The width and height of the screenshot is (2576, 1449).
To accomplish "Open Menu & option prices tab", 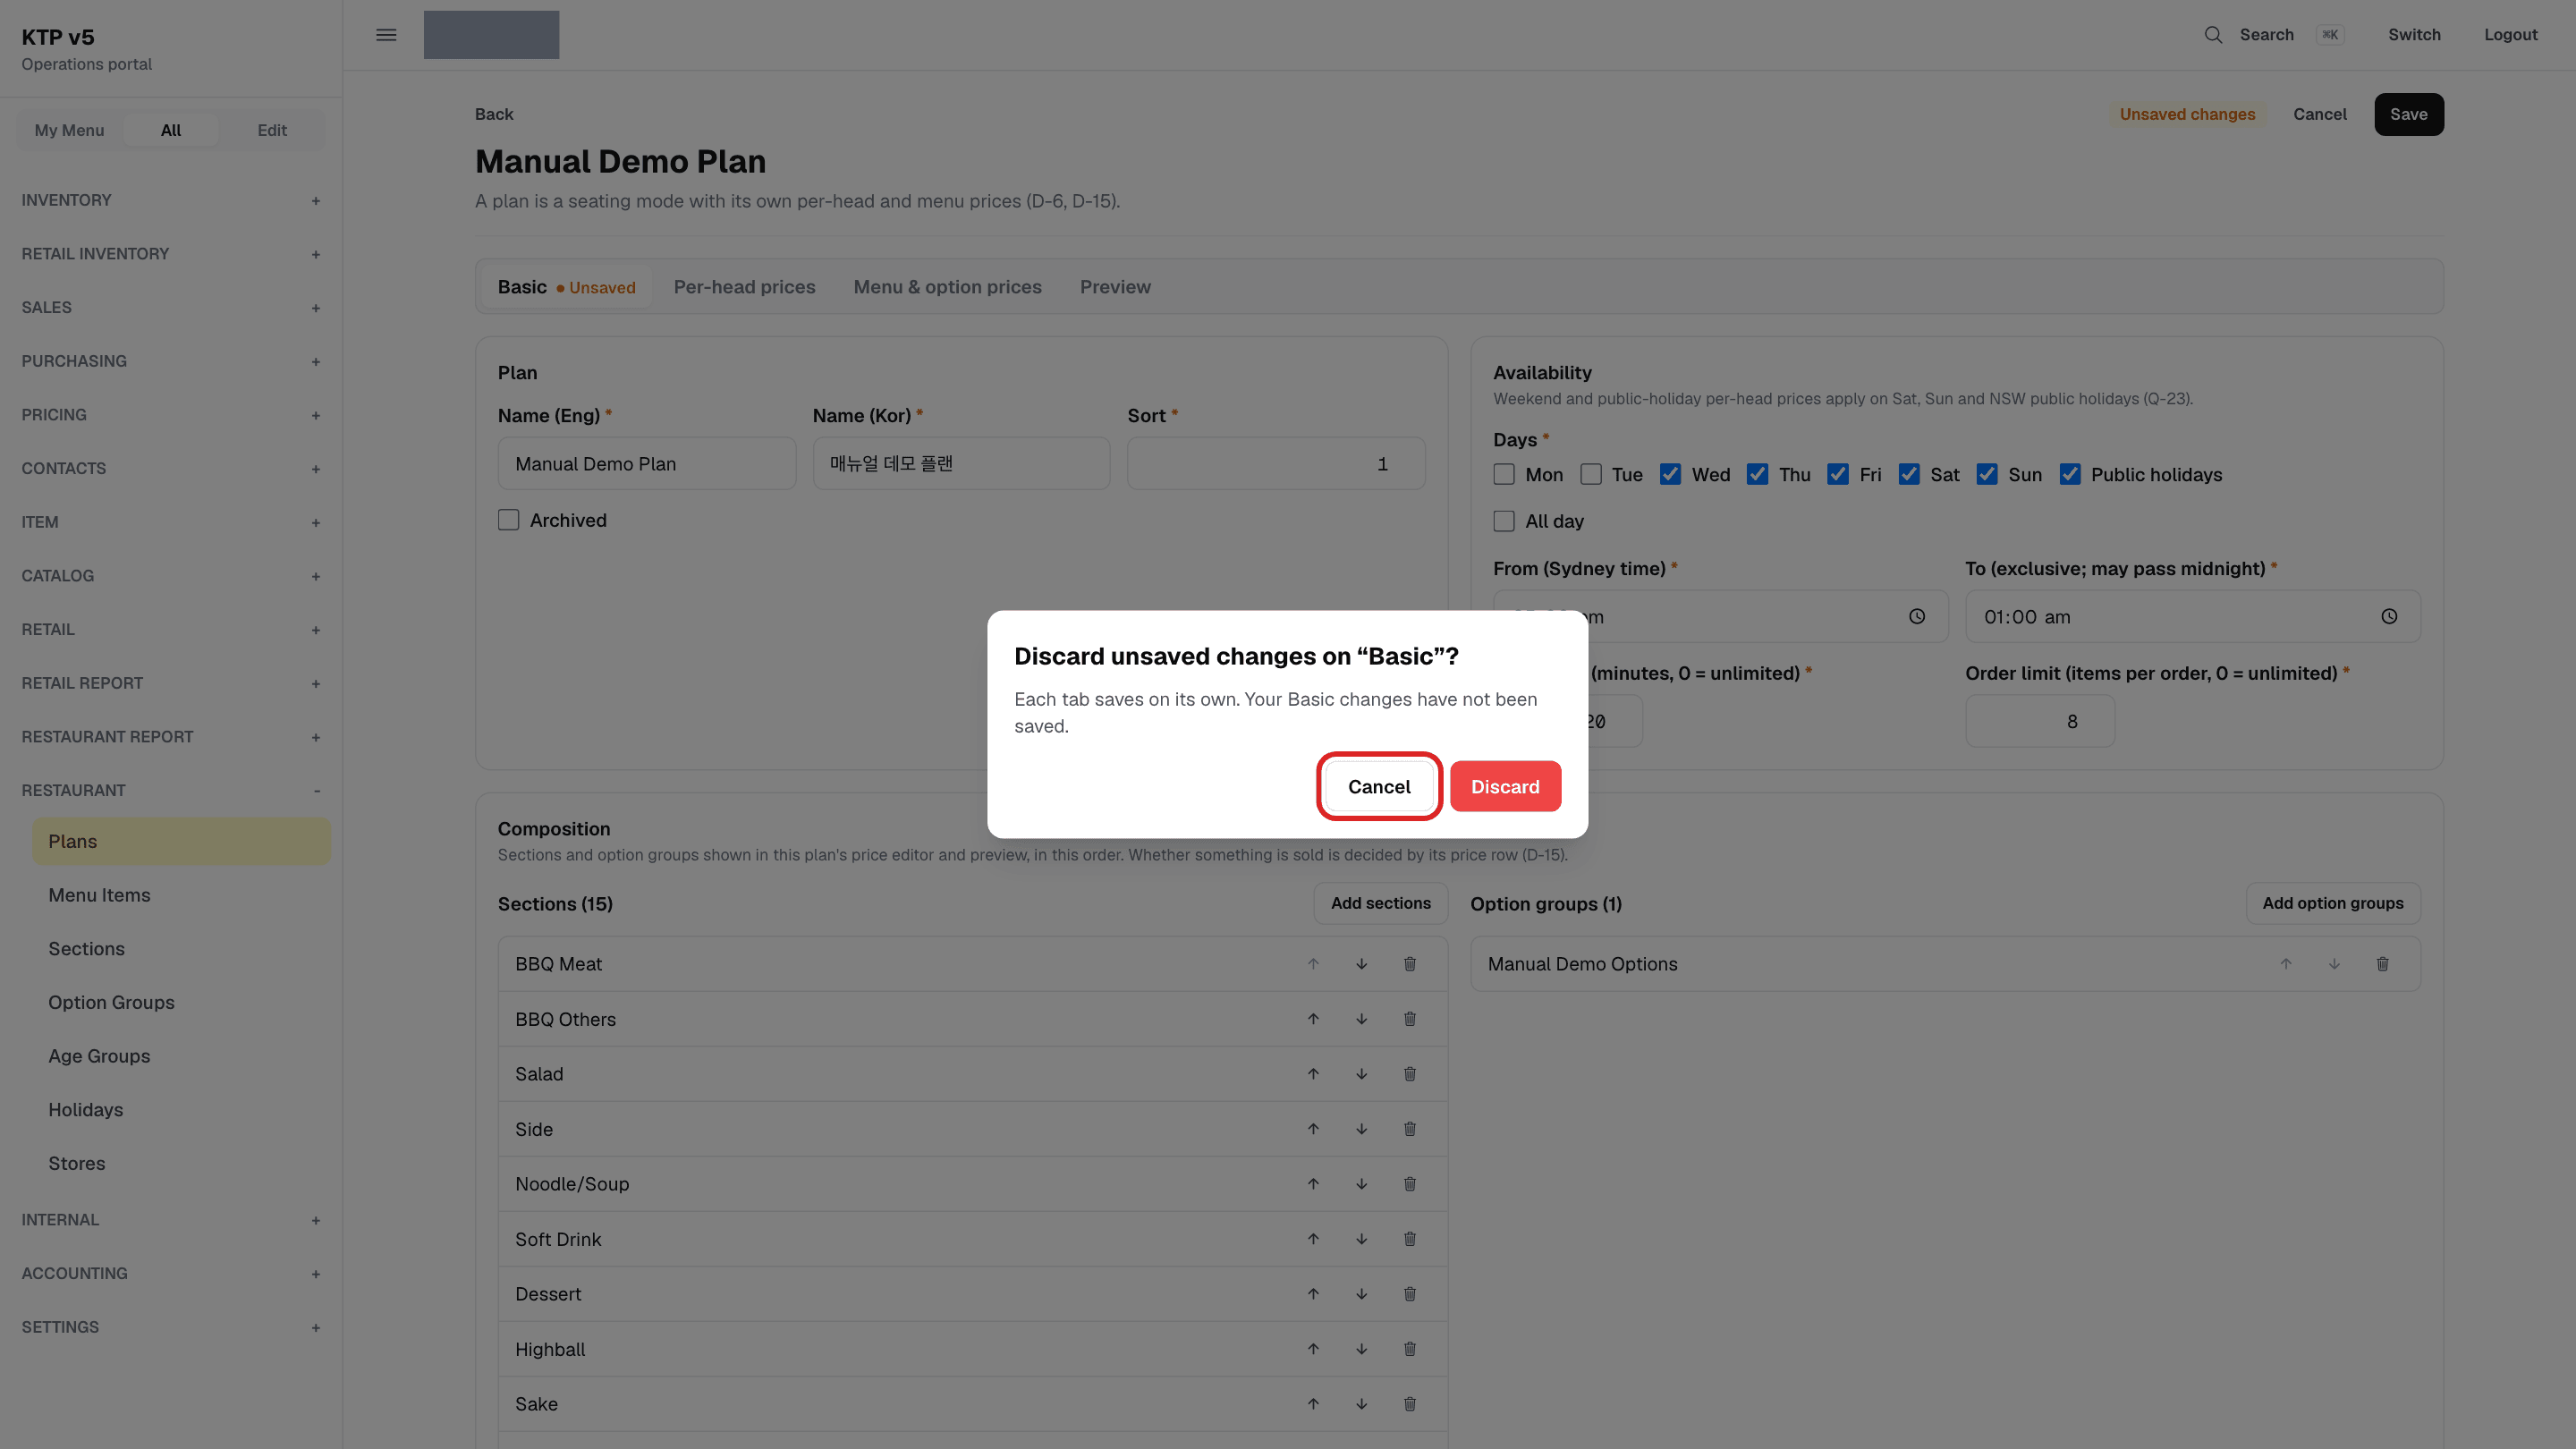I will (947, 287).
